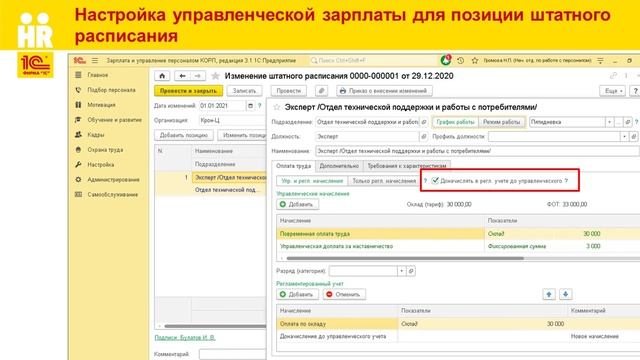Switch to Требования к характеристикам tab

407,166
